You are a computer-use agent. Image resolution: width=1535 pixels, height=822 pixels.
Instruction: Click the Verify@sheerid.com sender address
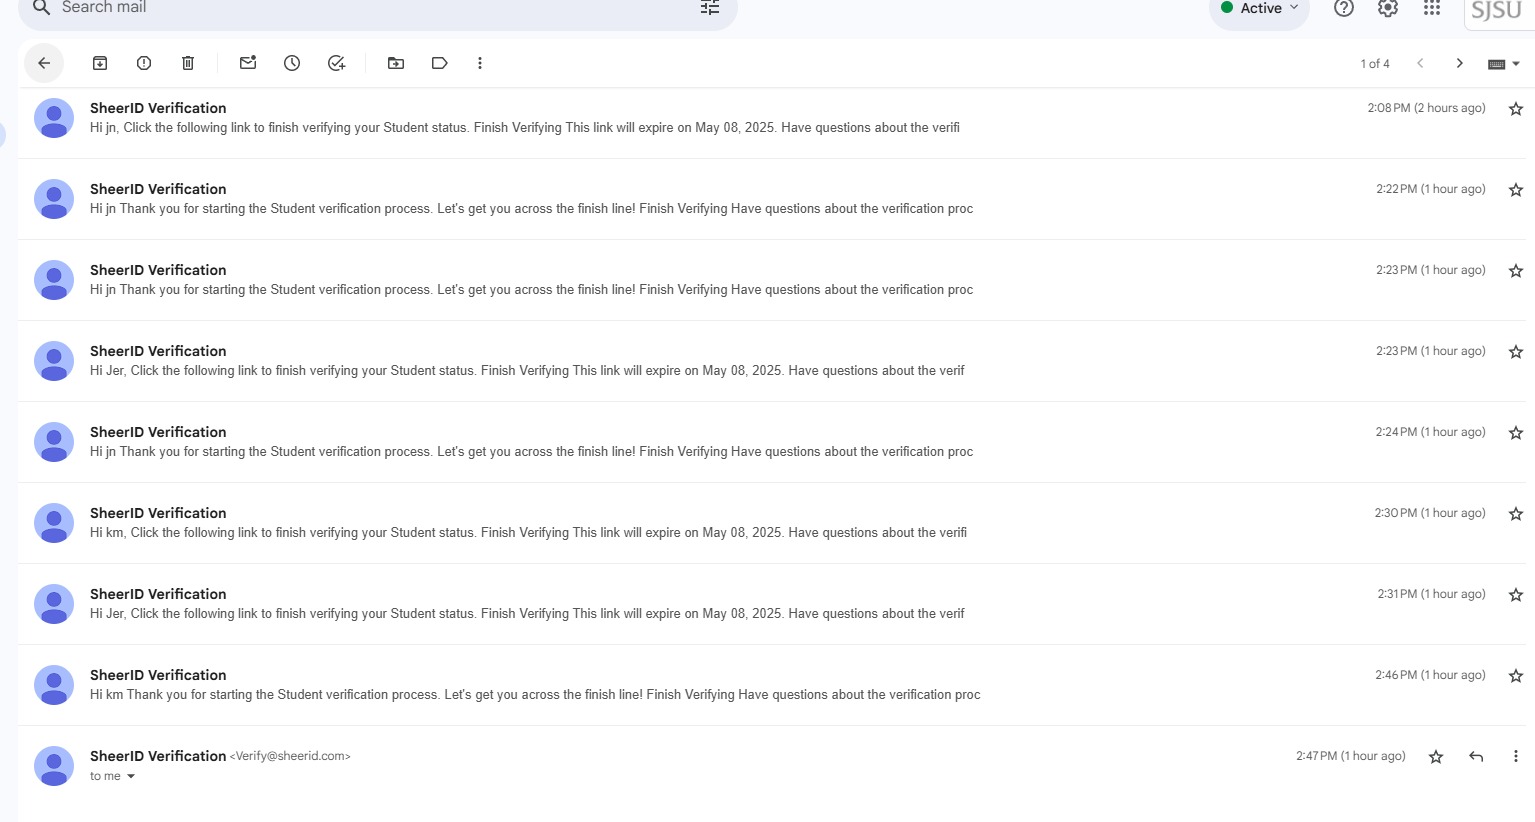[x=290, y=756]
